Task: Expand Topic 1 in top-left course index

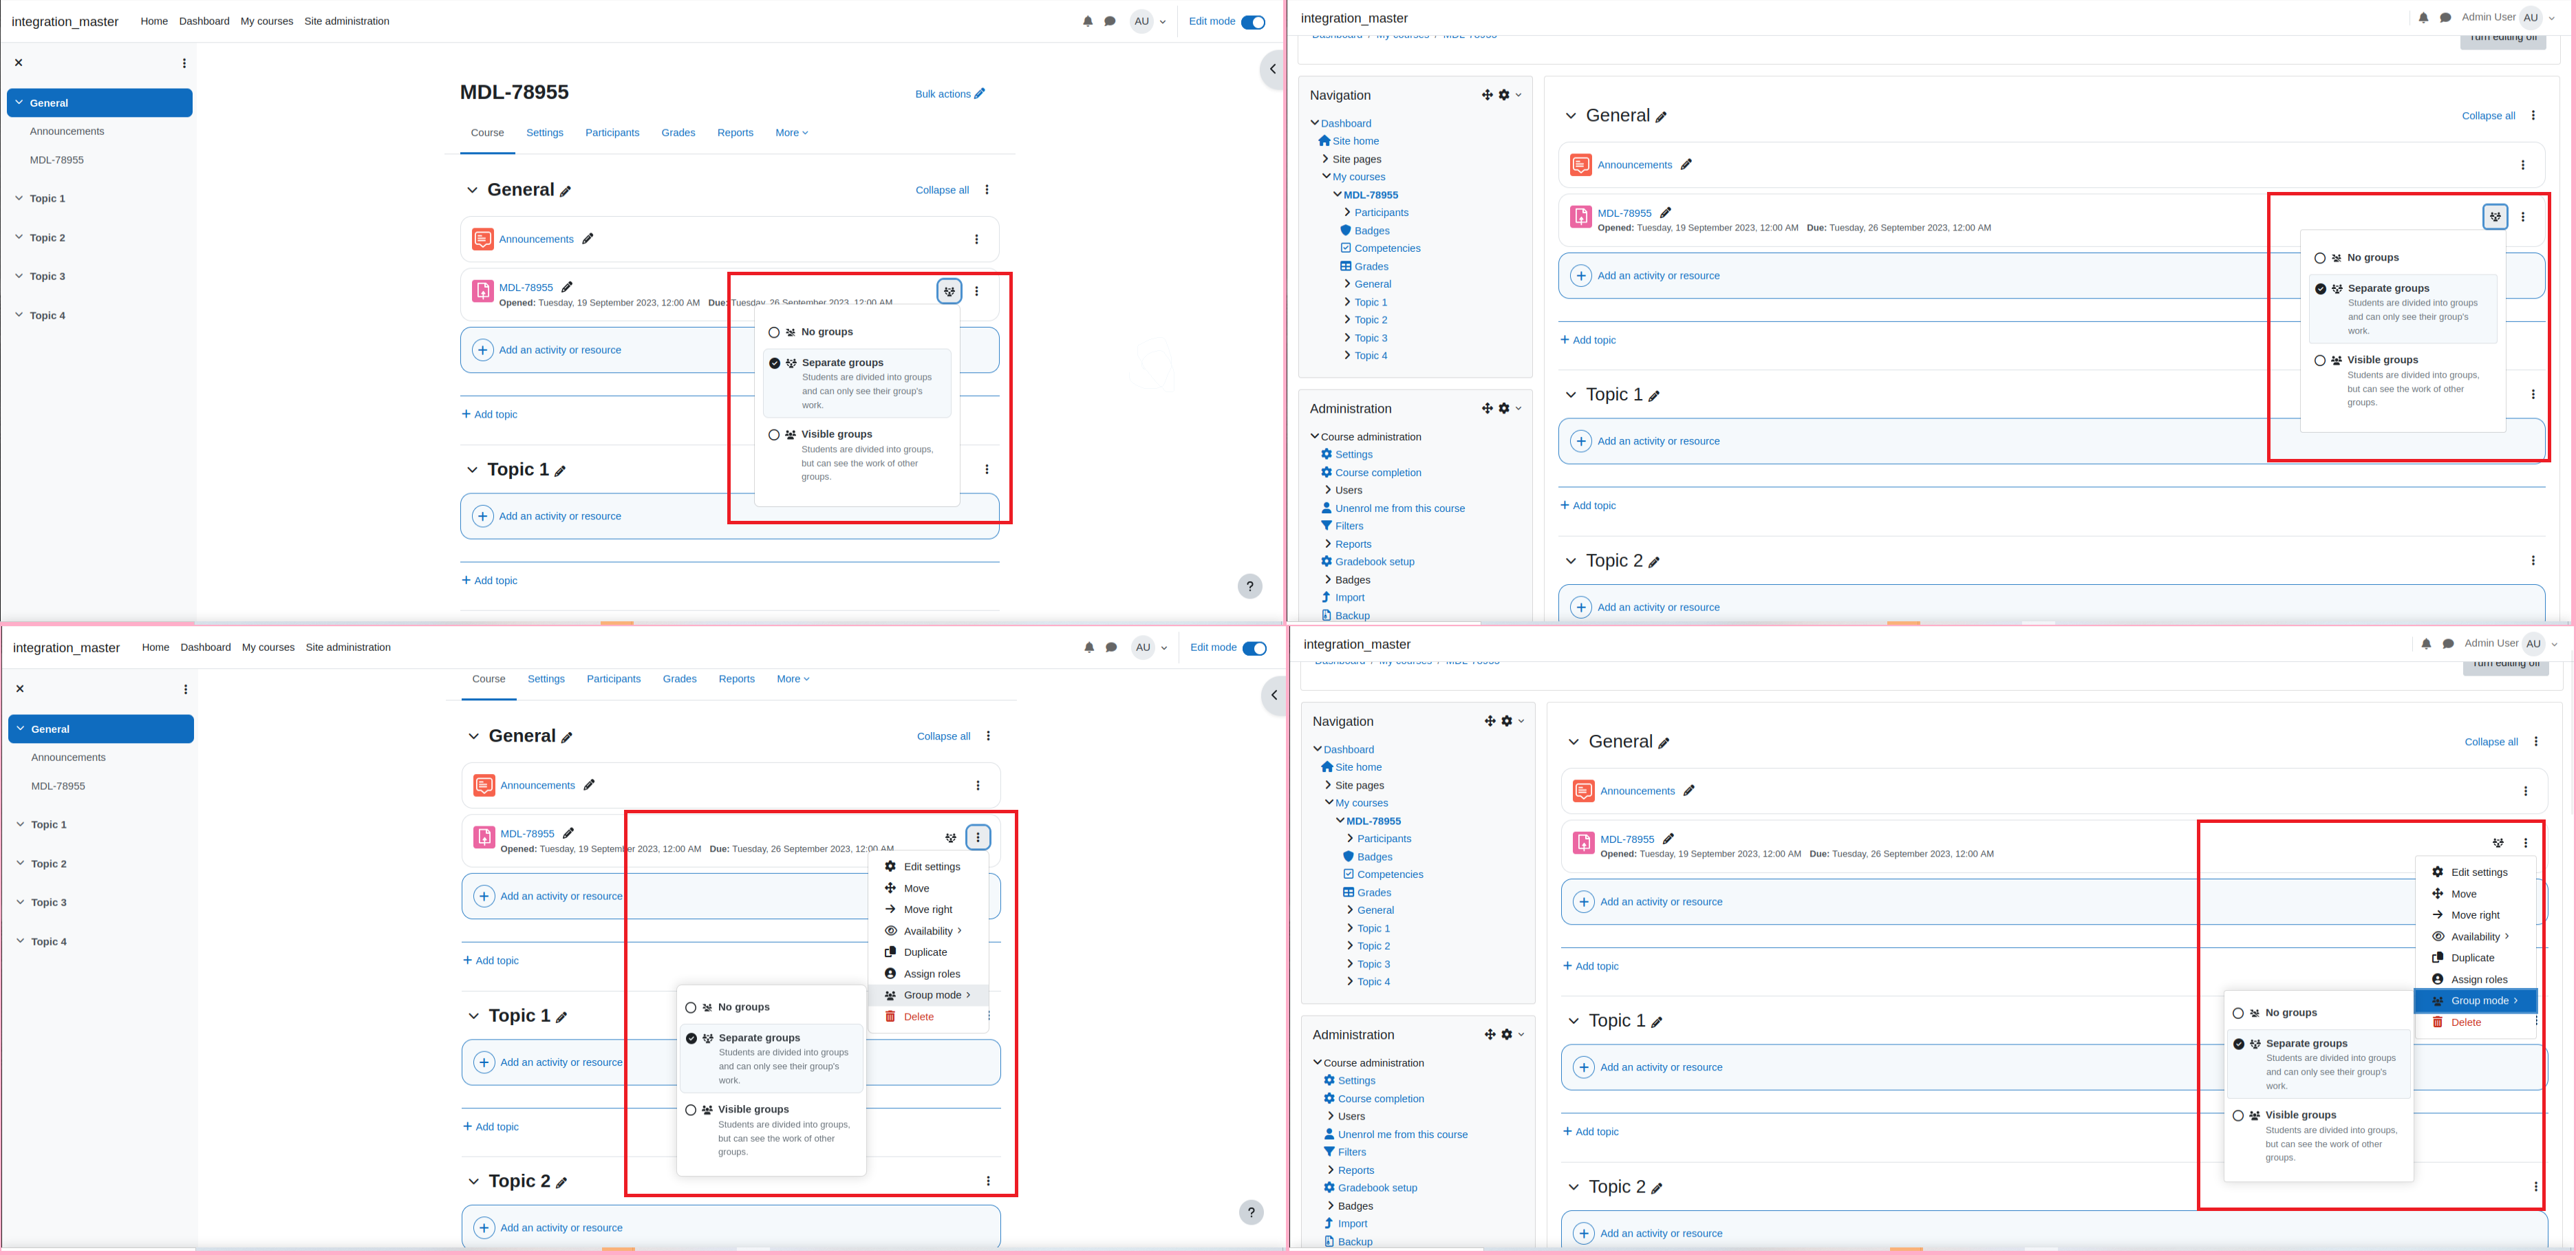Action: pyautogui.click(x=19, y=198)
